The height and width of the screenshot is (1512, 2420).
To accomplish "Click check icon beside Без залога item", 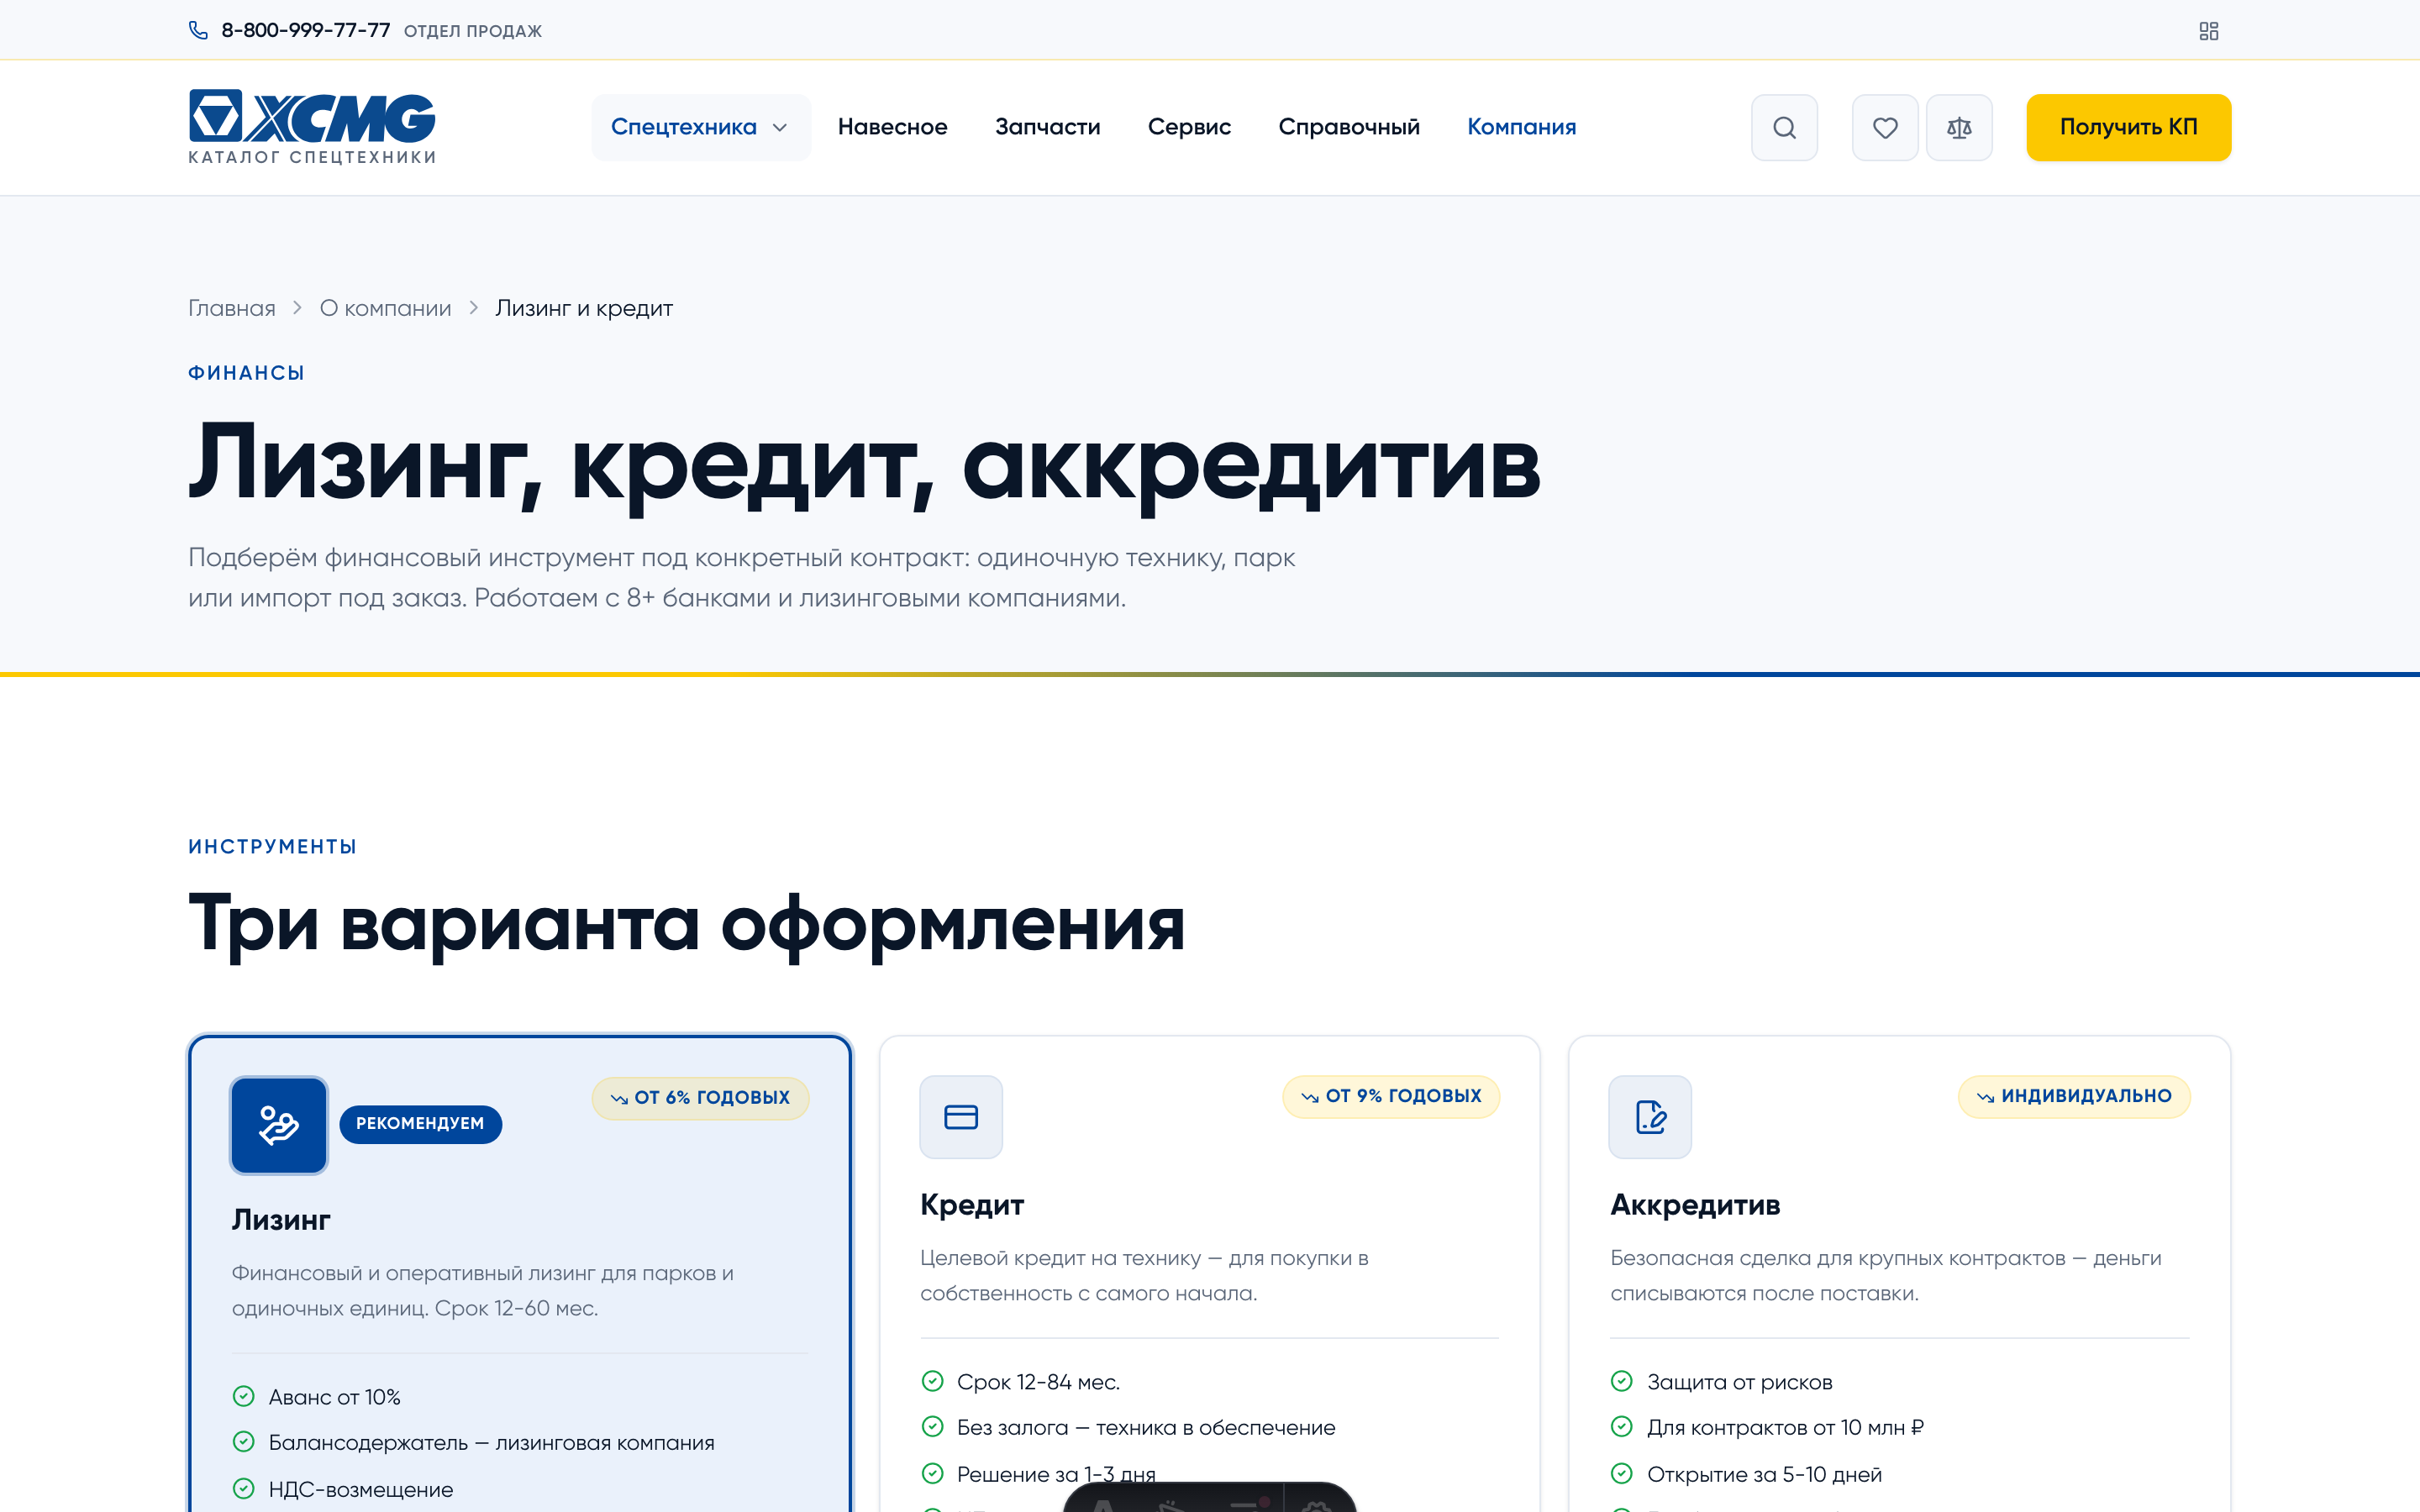I will point(932,1427).
